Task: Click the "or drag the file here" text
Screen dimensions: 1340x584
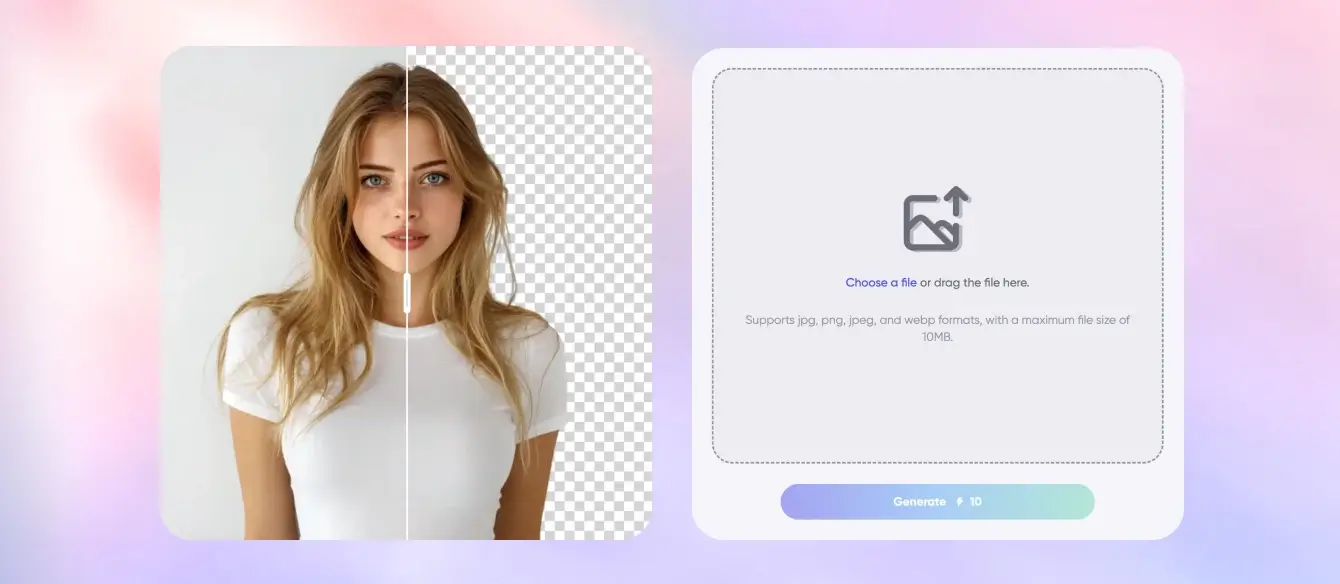Action: point(975,283)
